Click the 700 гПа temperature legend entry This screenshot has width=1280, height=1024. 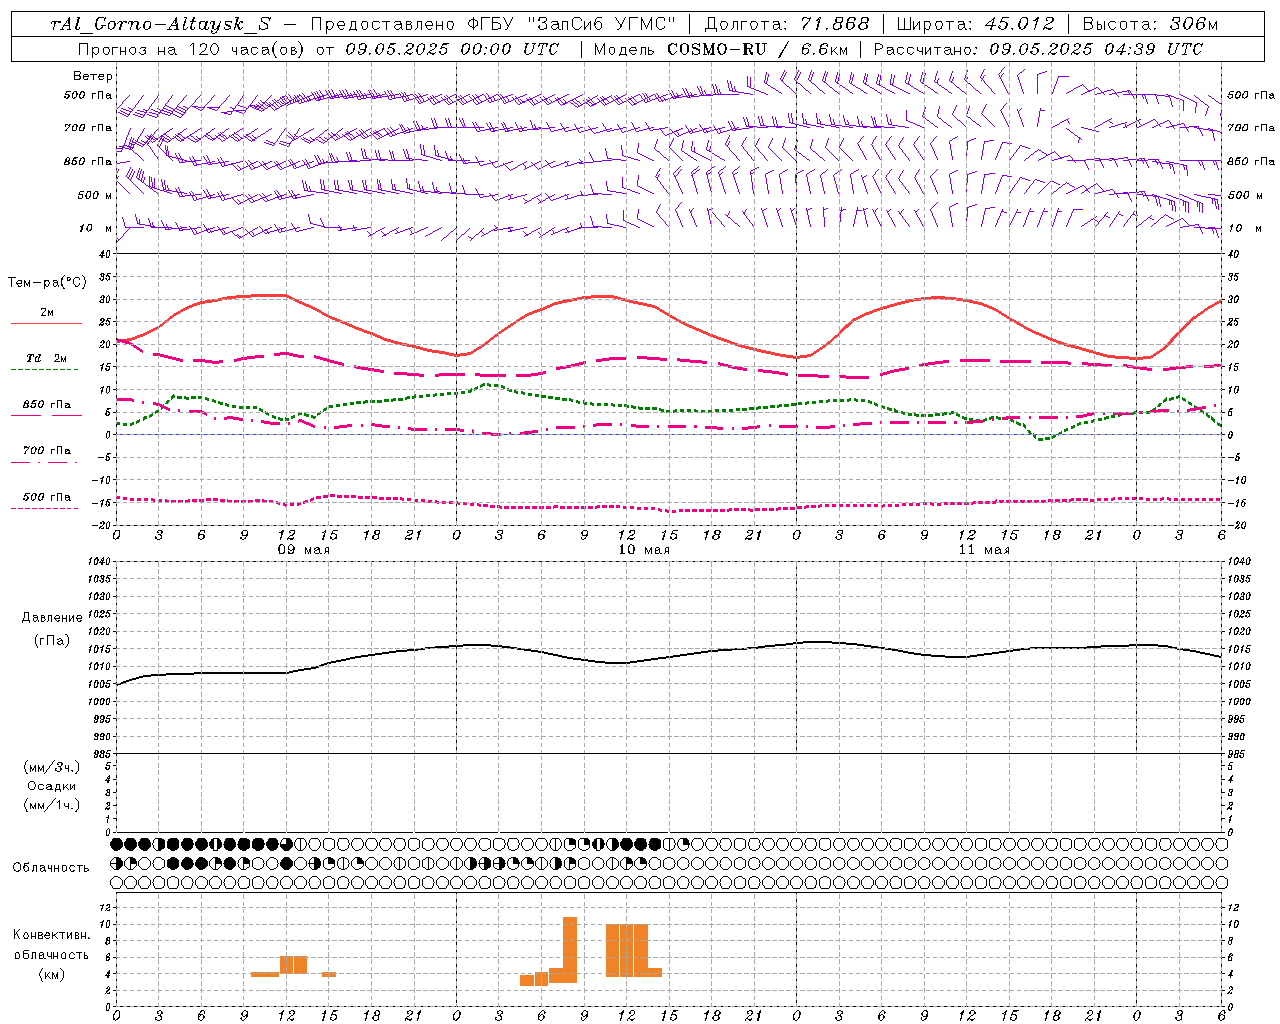point(47,451)
